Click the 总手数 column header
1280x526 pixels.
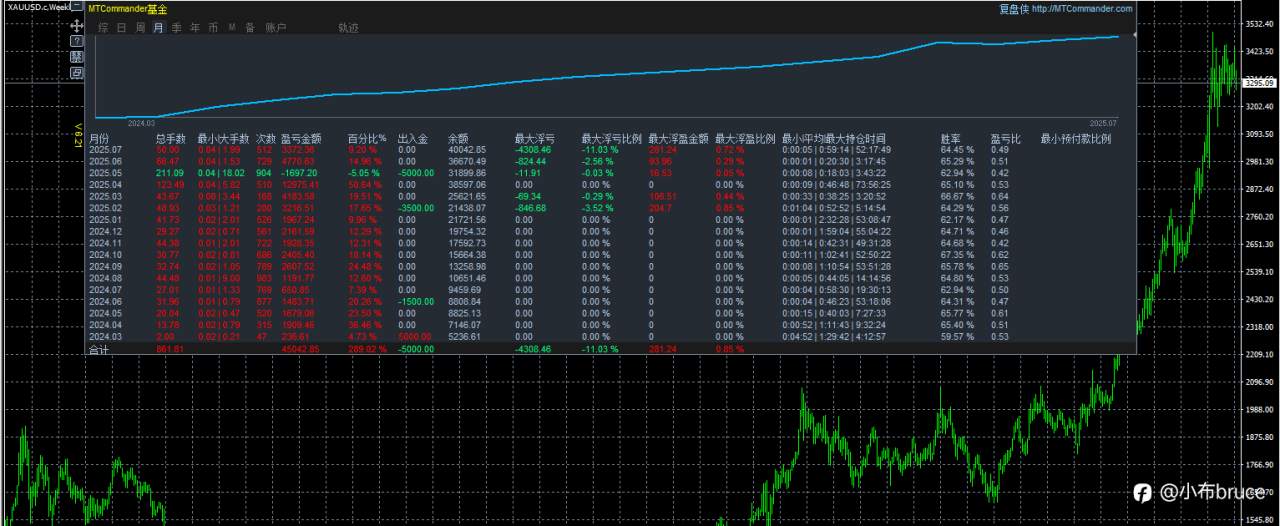pos(171,139)
